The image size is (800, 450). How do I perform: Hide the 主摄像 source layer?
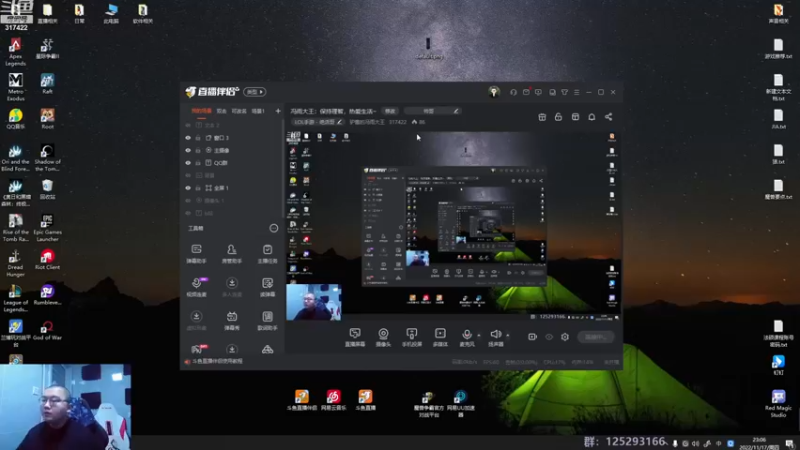click(x=188, y=151)
